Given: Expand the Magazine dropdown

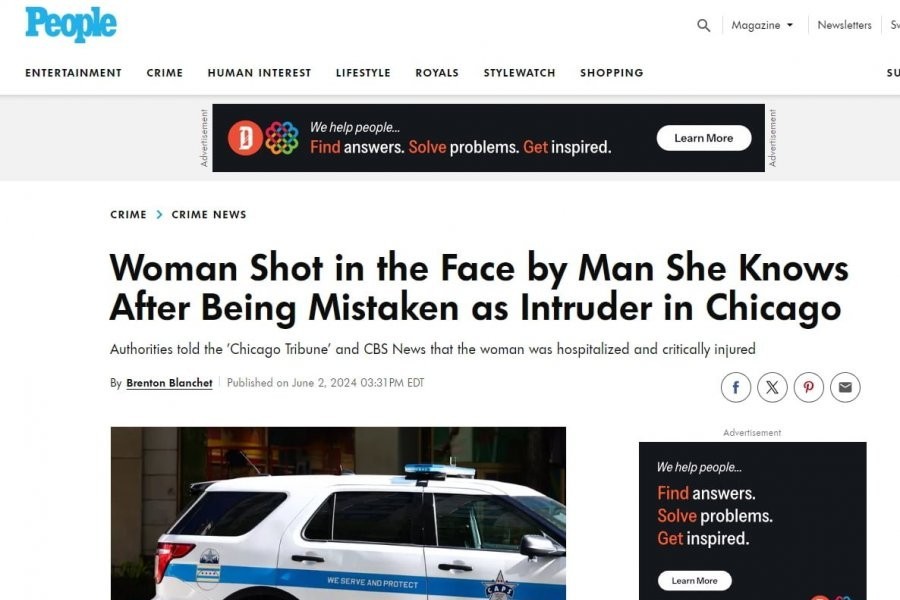Looking at the screenshot, I should 762,25.
